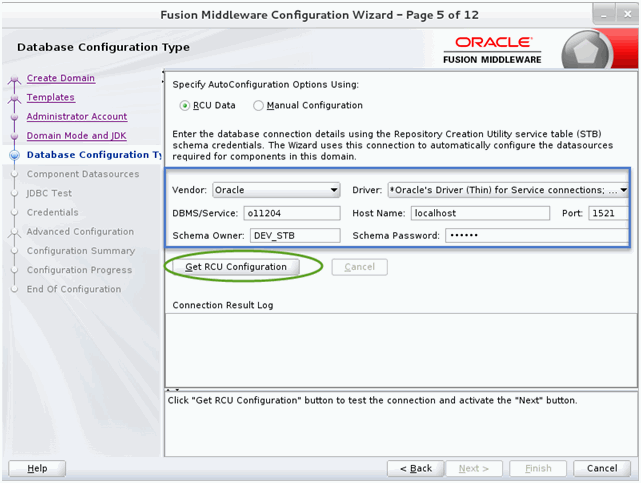Click the Help button
641x483 pixels.
37,468
